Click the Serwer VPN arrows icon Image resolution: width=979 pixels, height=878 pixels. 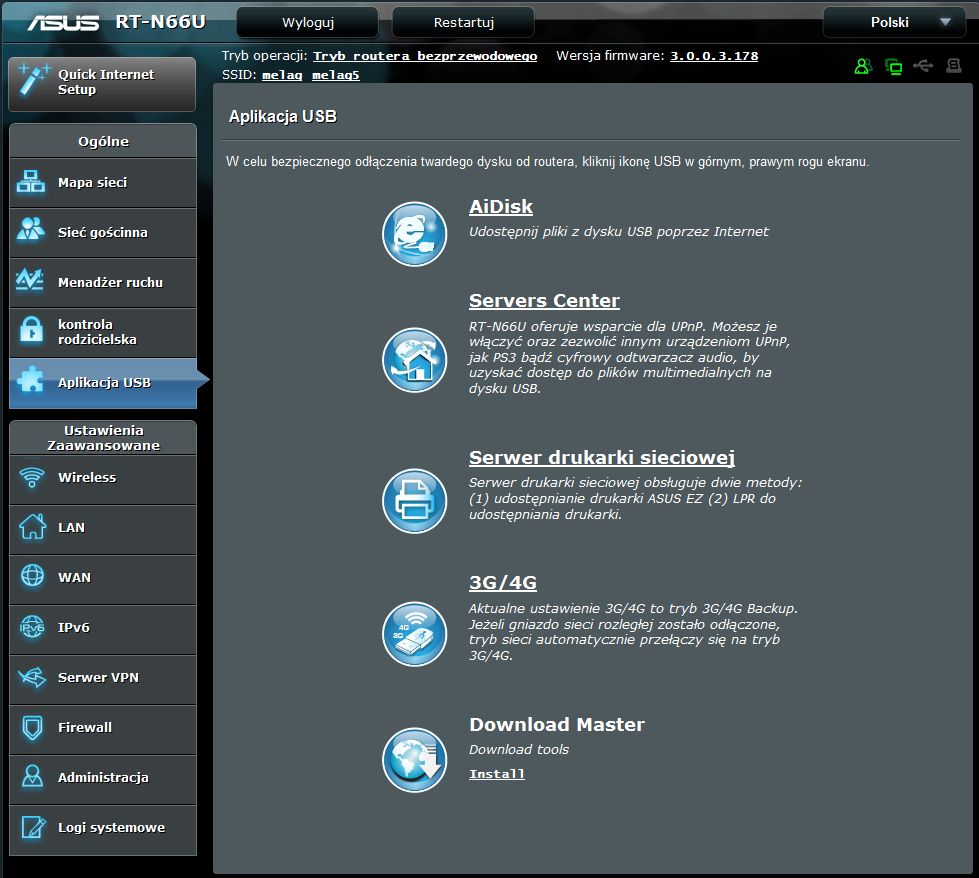point(32,677)
